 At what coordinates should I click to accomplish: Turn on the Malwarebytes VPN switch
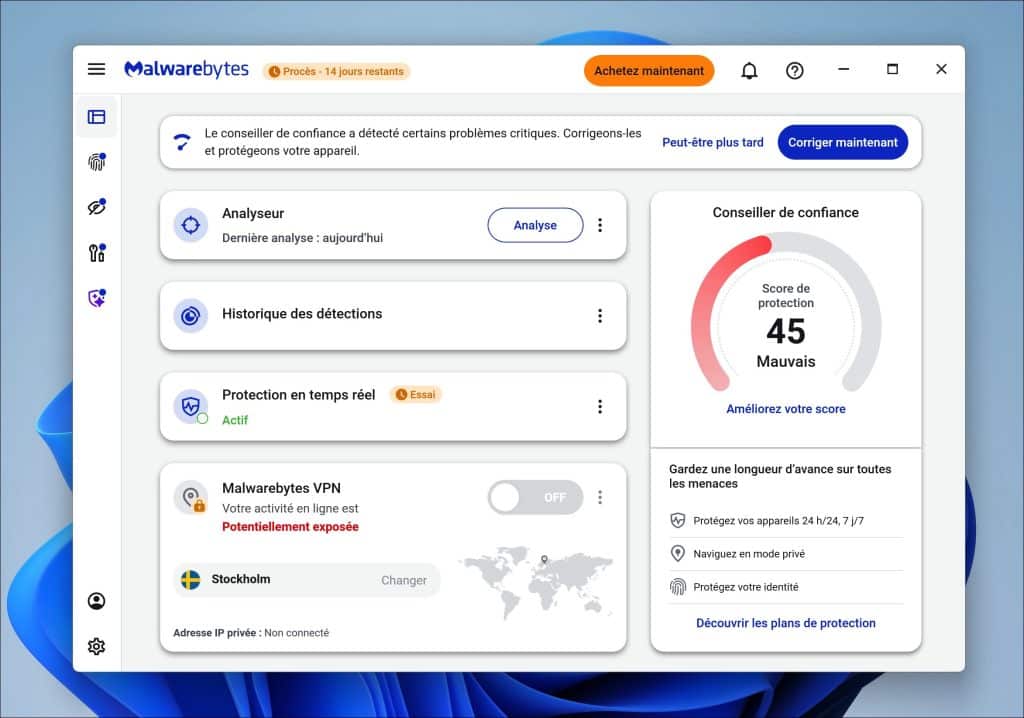coord(535,497)
